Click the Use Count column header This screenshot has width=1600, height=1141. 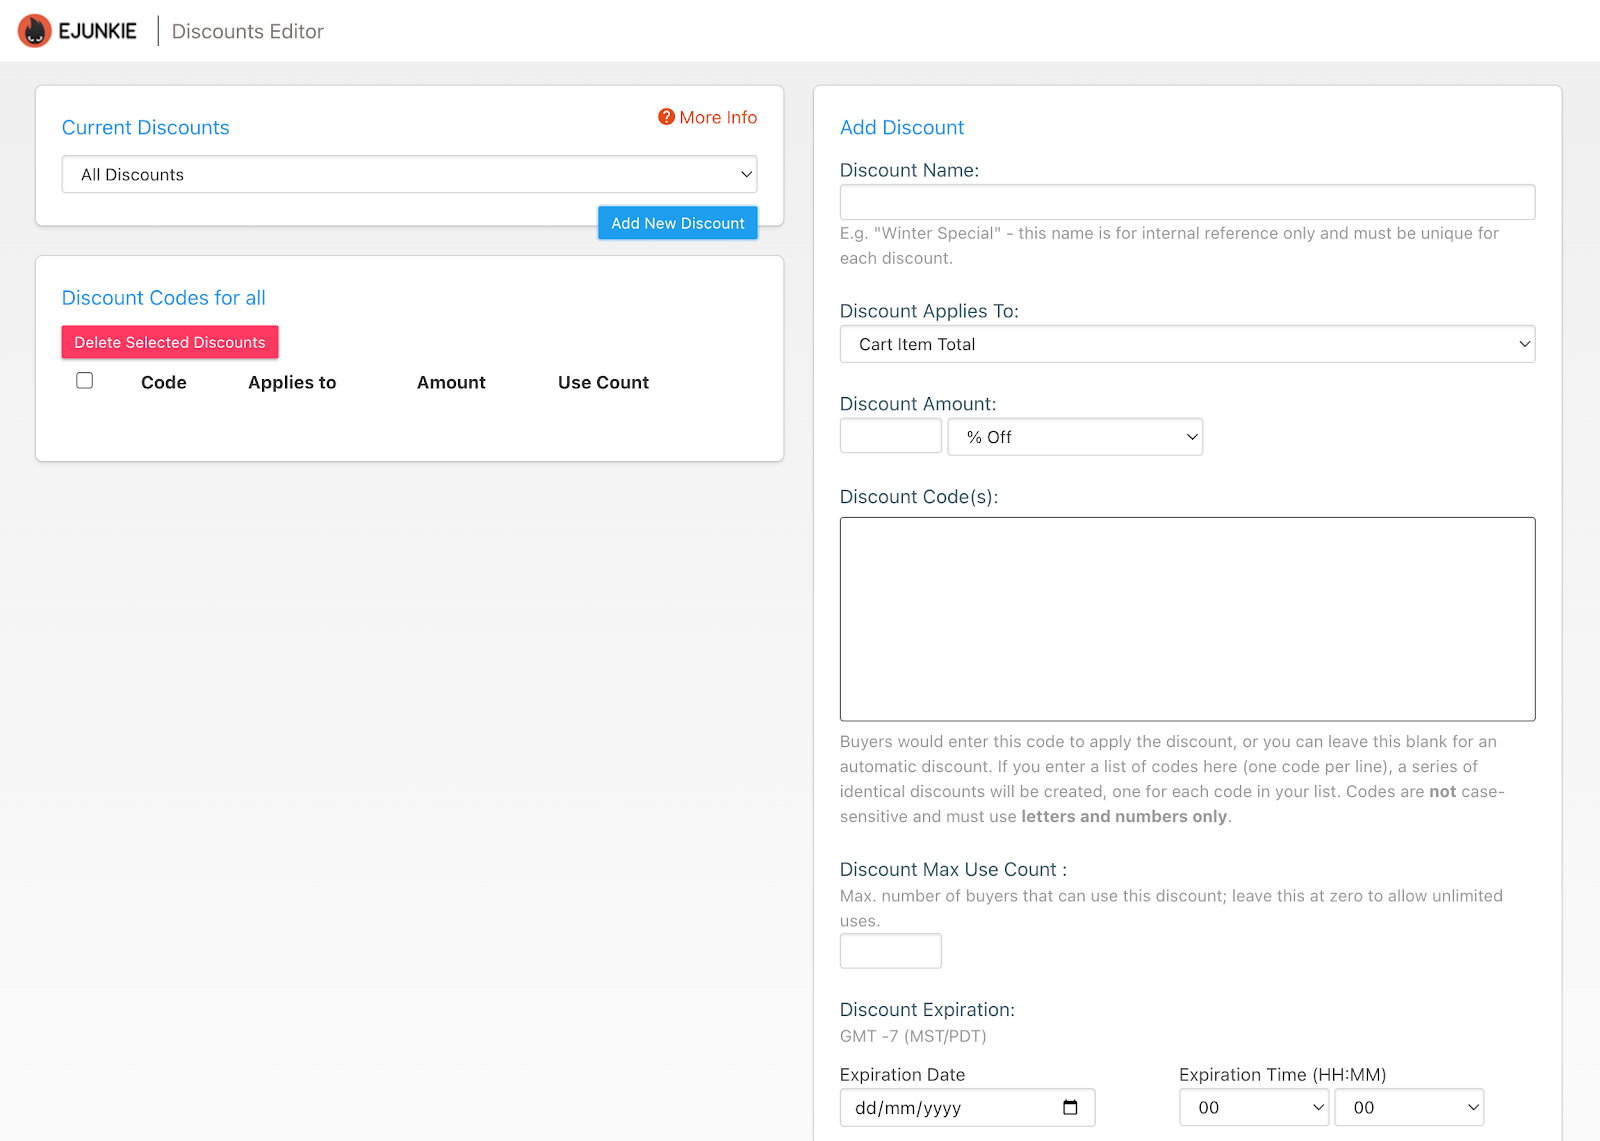click(603, 382)
